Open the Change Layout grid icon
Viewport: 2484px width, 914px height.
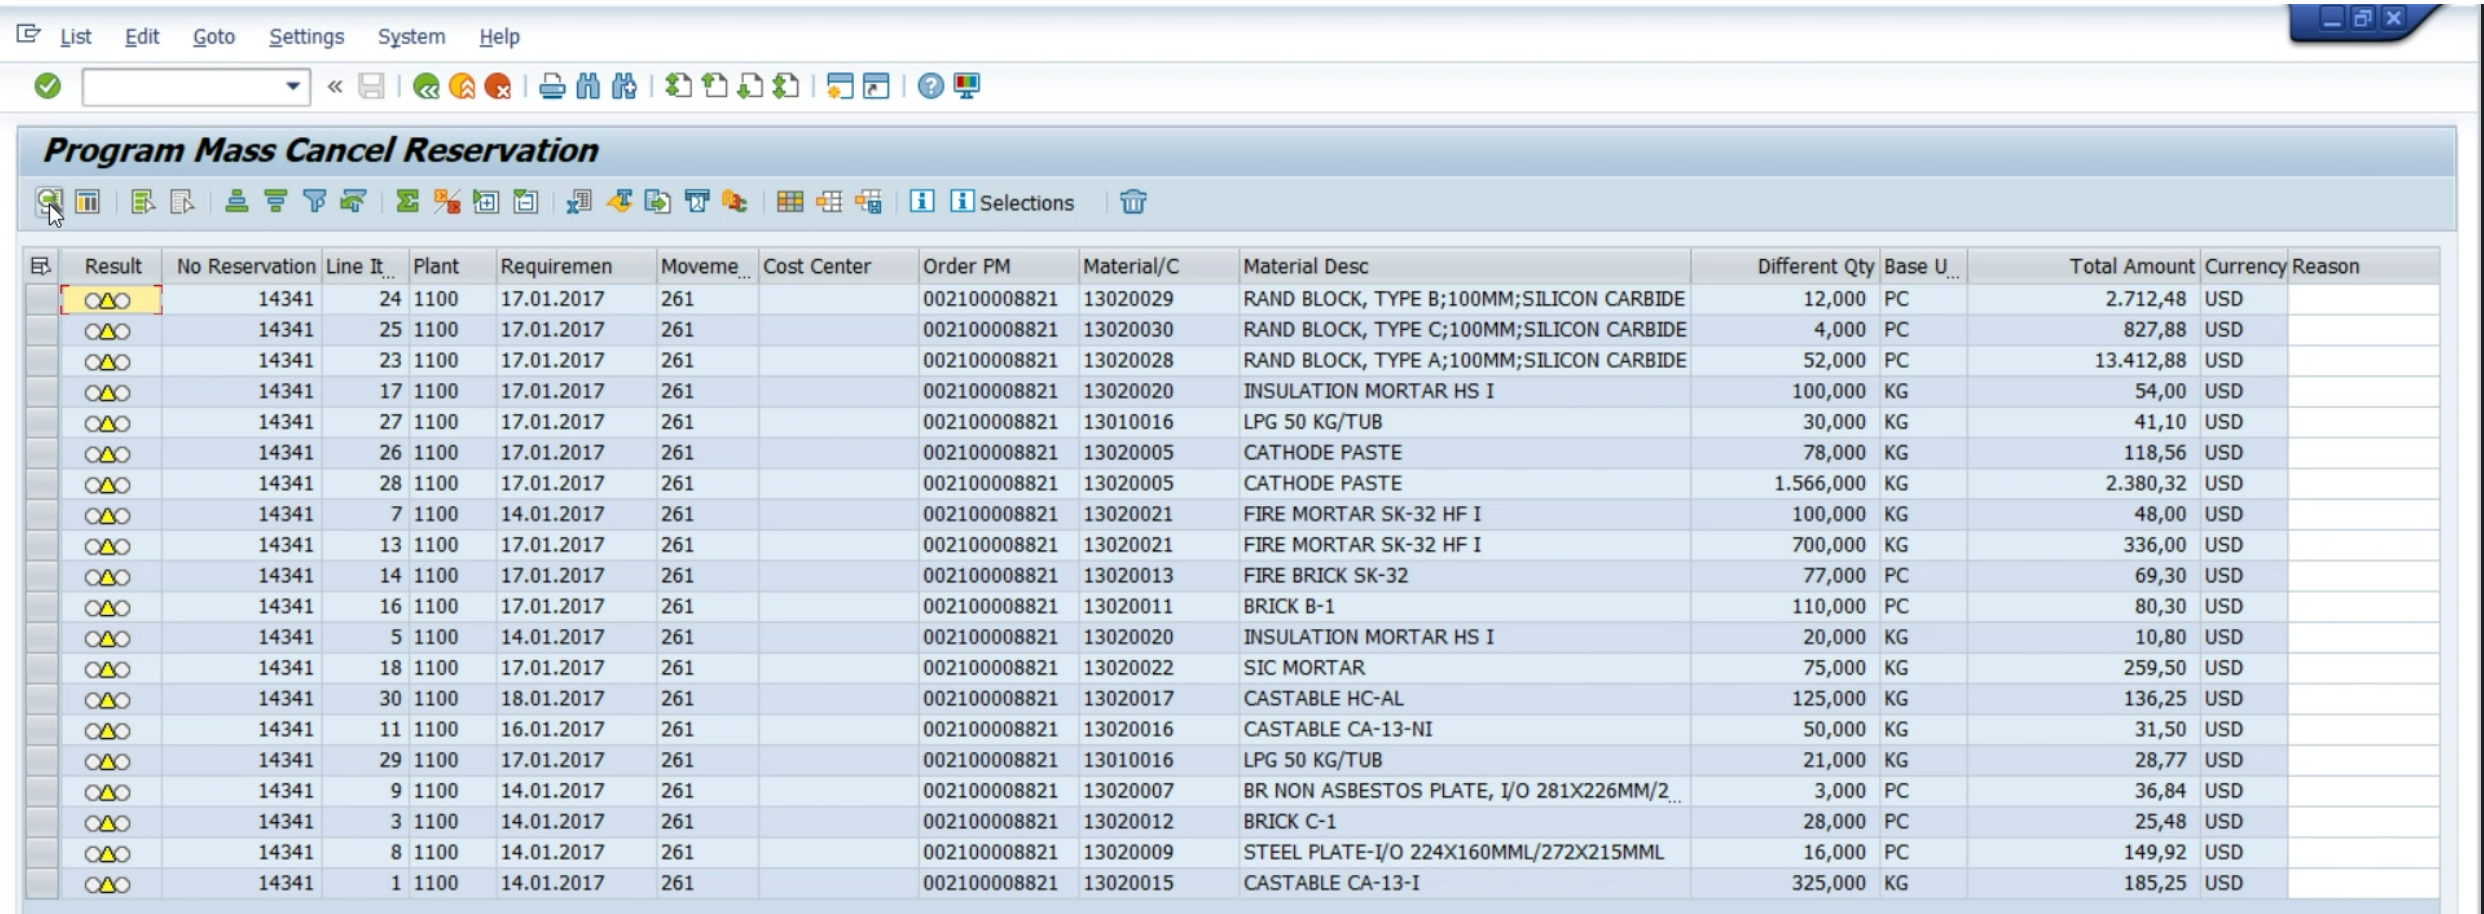tap(789, 202)
